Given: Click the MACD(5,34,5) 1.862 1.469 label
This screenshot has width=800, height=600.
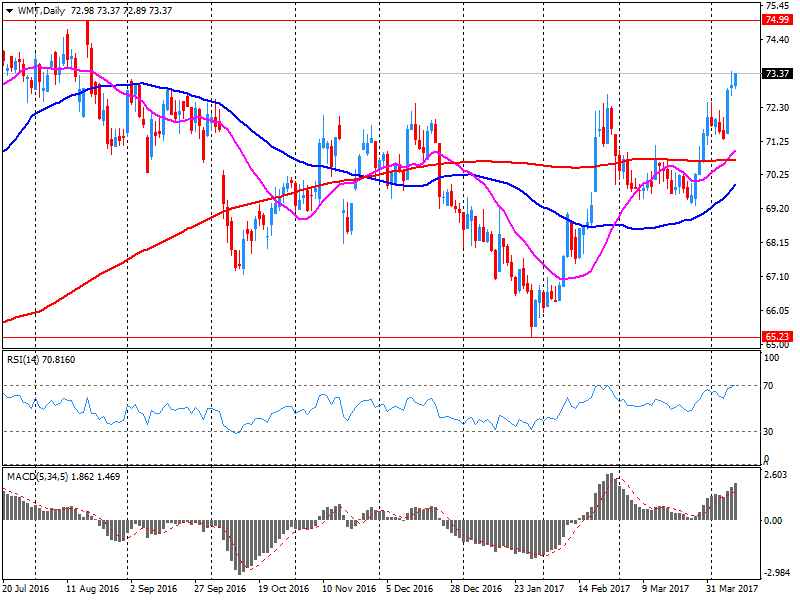Looking at the screenshot, I should [x=64, y=477].
